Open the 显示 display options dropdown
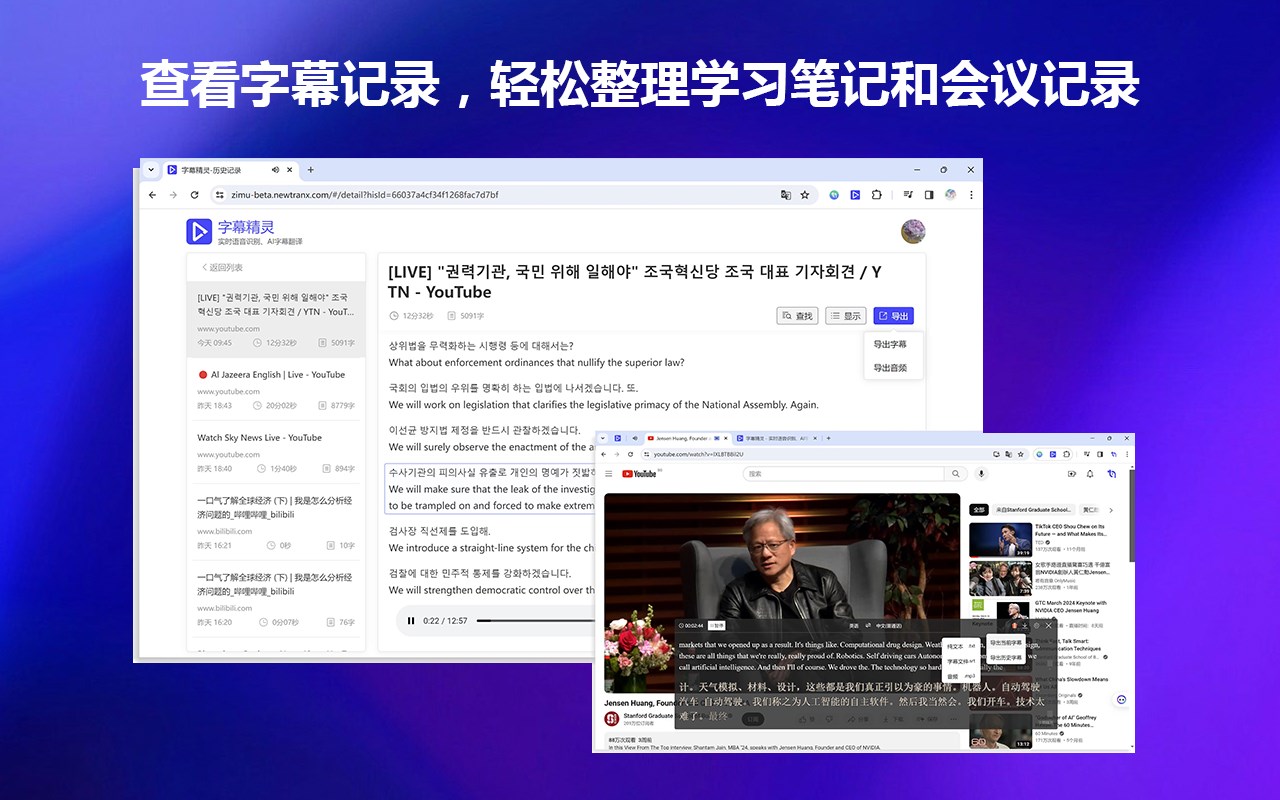Viewport: 1280px width, 800px height. (846, 316)
